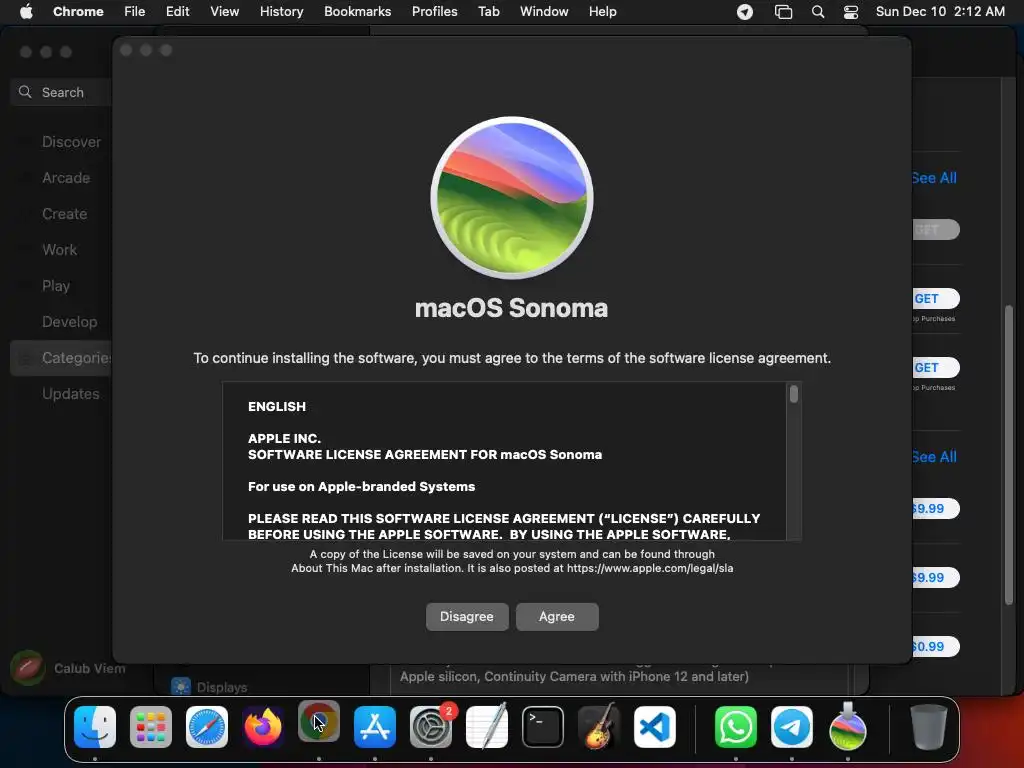Click the location services menu bar icon
The width and height of the screenshot is (1024, 768).
744,12
